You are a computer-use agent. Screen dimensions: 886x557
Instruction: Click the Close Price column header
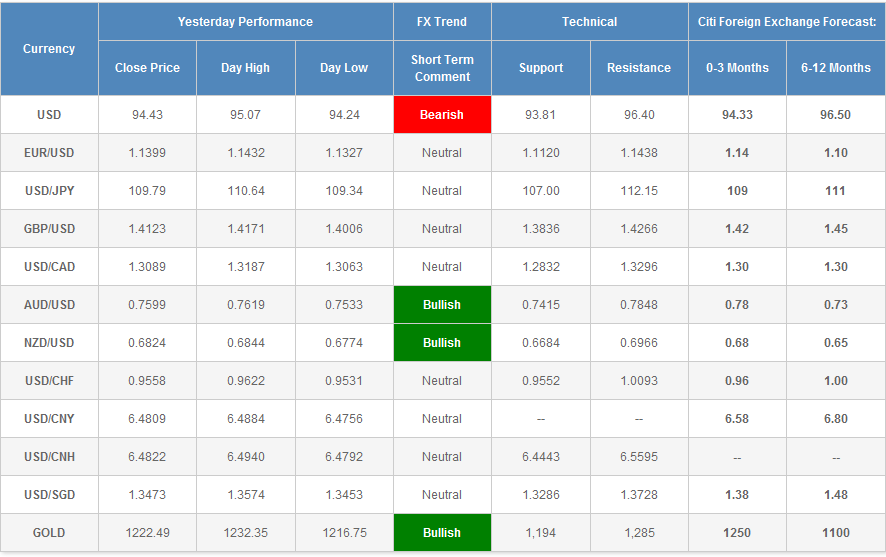pyautogui.click(x=148, y=68)
